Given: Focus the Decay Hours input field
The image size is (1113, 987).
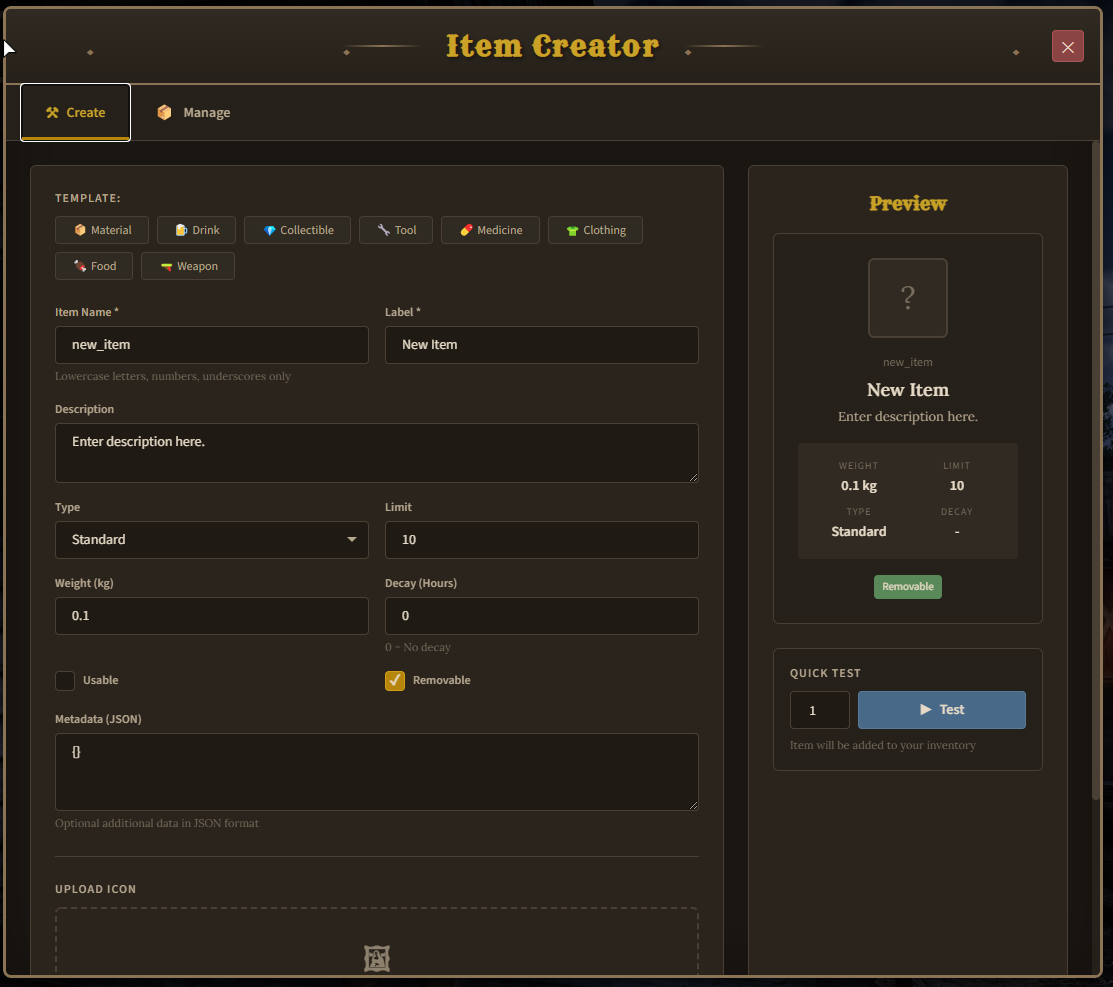Looking at the screenshot, I should (x=541, y=615).
